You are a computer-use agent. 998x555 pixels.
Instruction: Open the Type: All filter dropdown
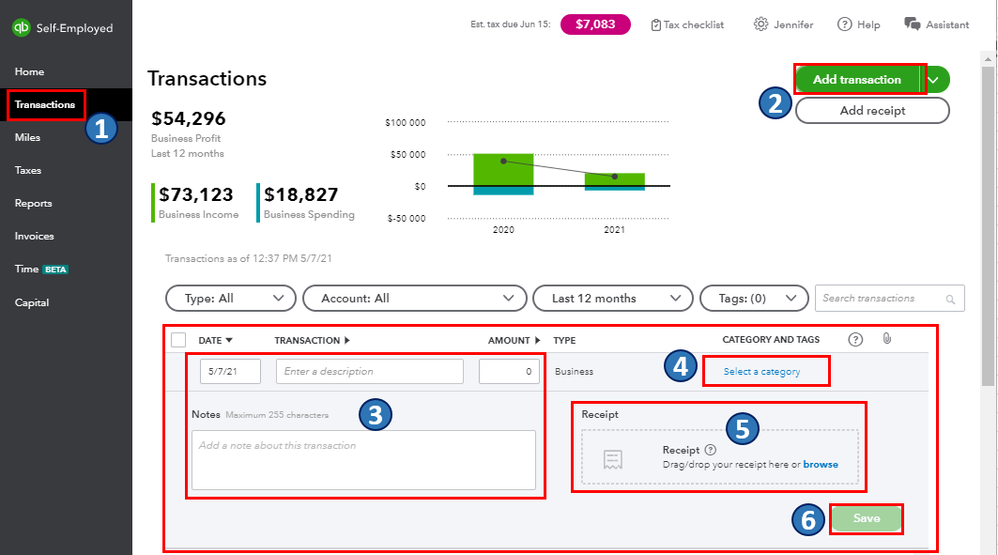(230, 299)
